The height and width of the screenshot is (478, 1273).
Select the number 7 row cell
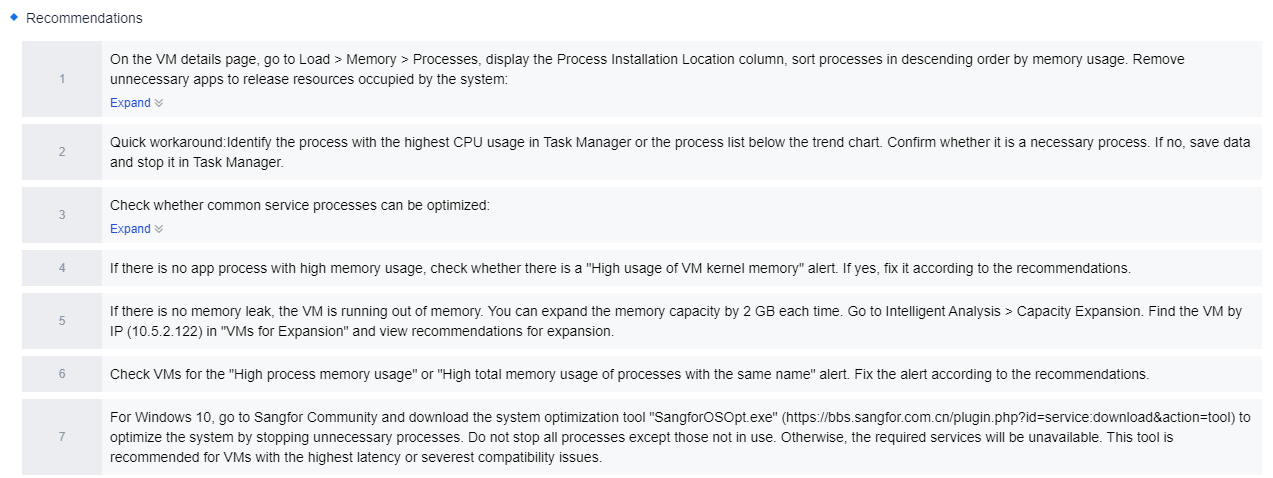62,437
